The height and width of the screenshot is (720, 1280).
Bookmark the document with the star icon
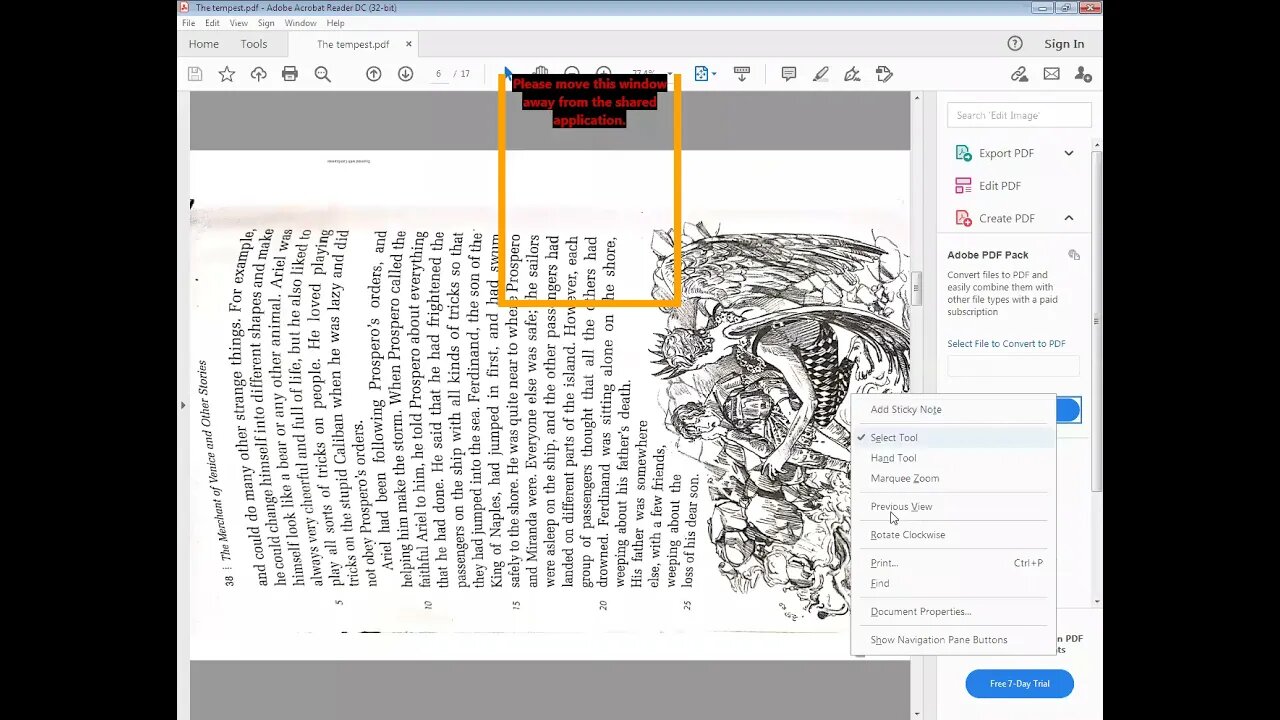[227, 74]
